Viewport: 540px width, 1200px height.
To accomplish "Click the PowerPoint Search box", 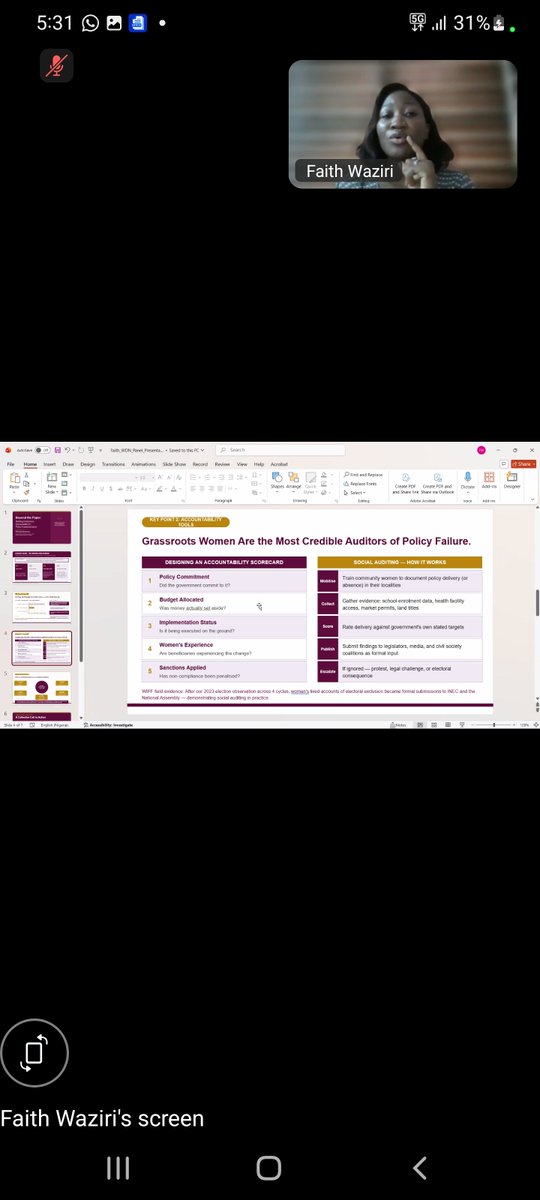I will [280, 450].
